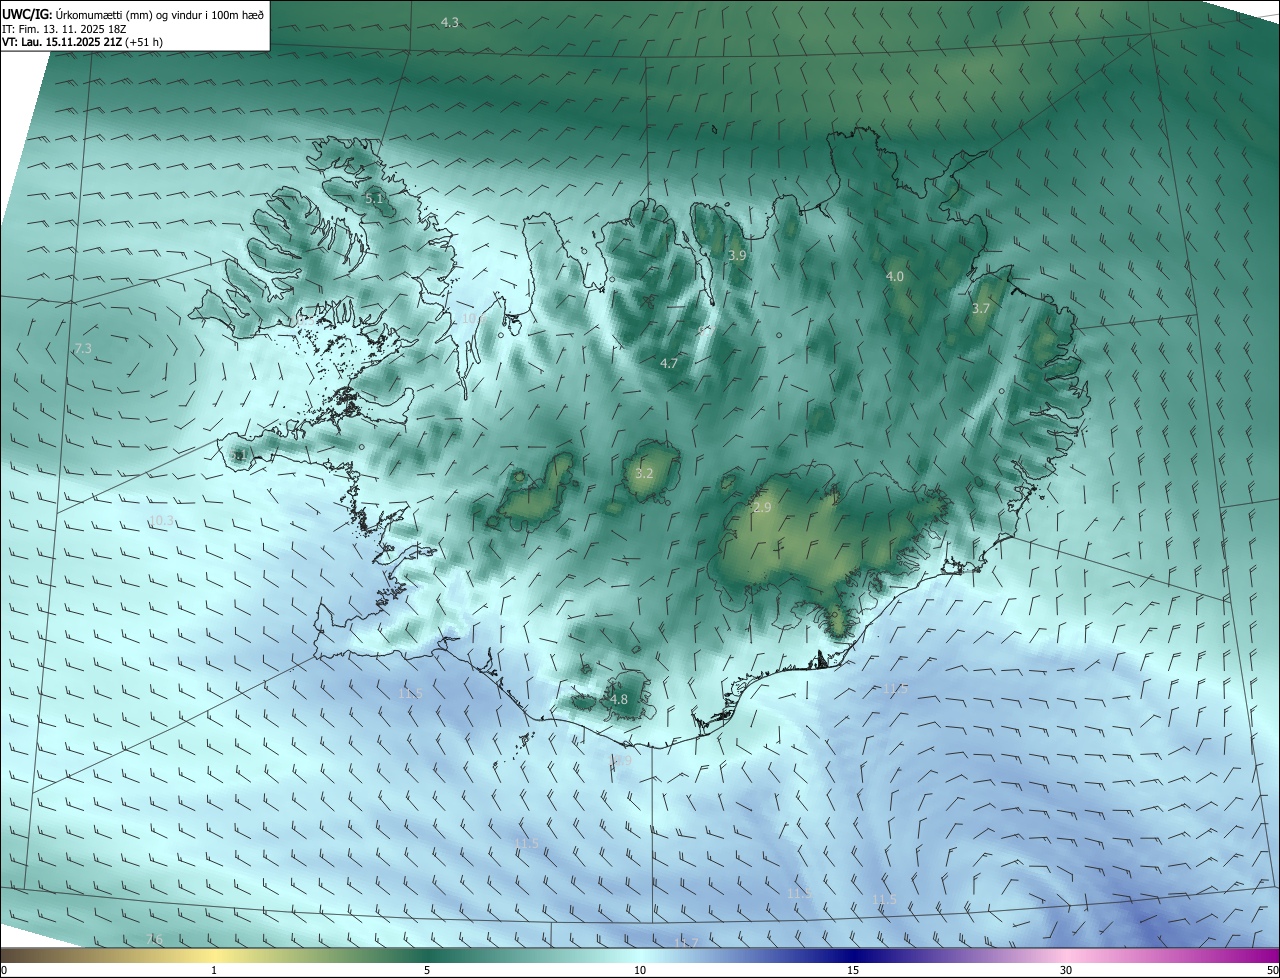Viewport: 1280px width, 978px height.
Task: Select the valid time line 'VT: Lau. 15.11.2025 21Z (+51 h)'
Action: pos(82,42)
